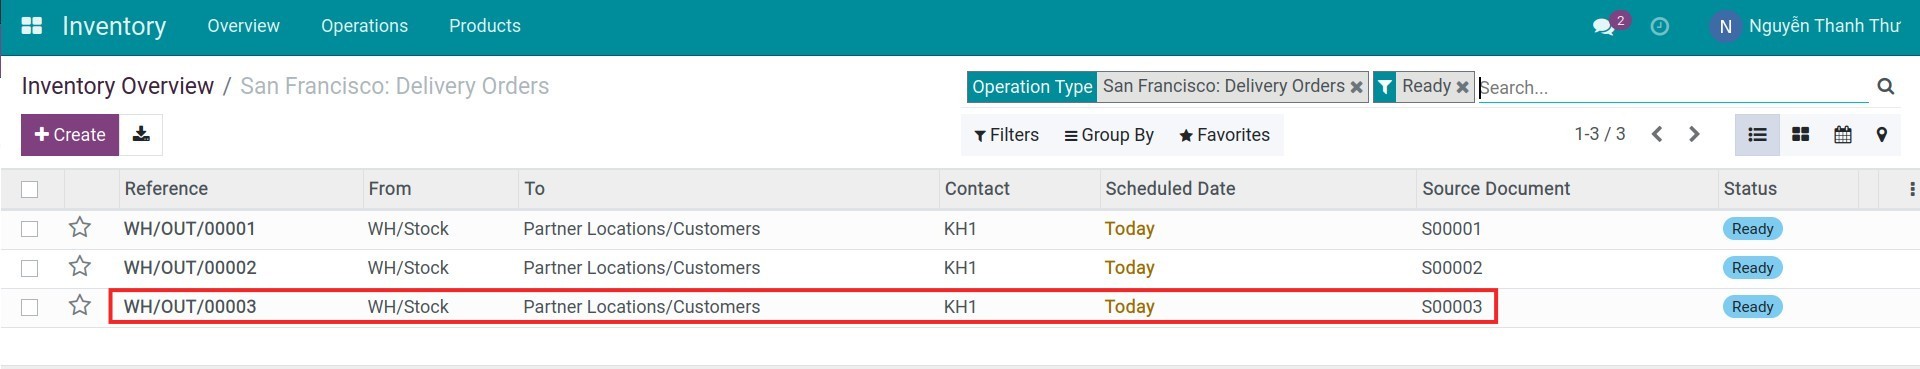The height and width of the screenshot is (369, 1920).
Task: Open the Products menu
Action: pos(485,26)
